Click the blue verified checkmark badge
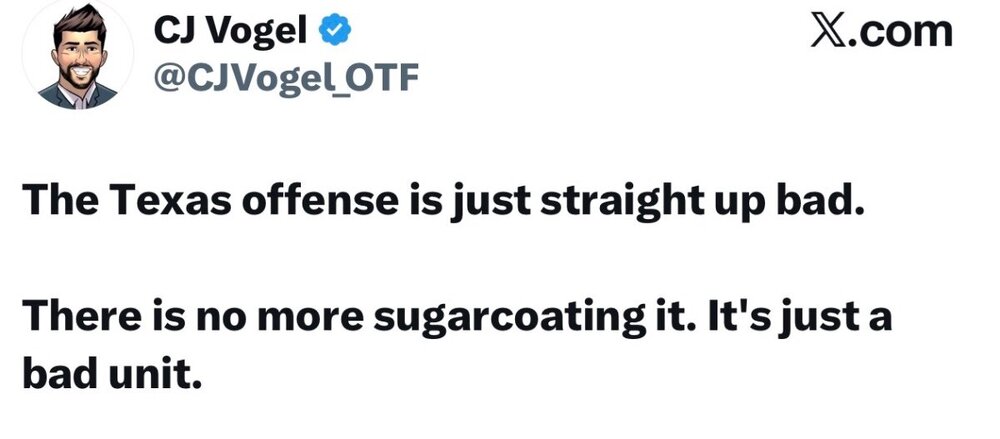Viewport: 1000px width, 439px height. click(x=334, y=31)
